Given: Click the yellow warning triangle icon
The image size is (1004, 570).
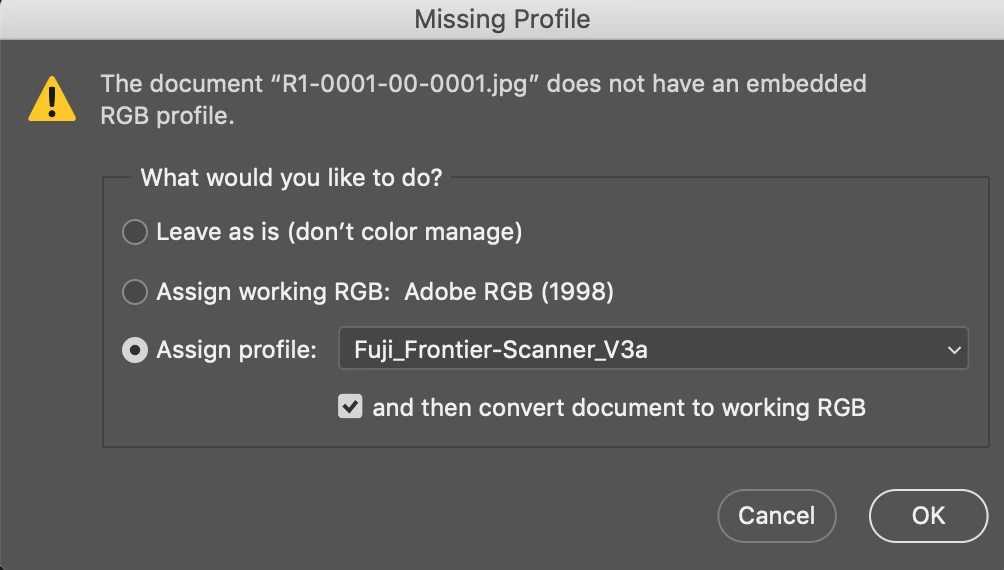Looking at the screenshot, I should [x=51, y=98].
